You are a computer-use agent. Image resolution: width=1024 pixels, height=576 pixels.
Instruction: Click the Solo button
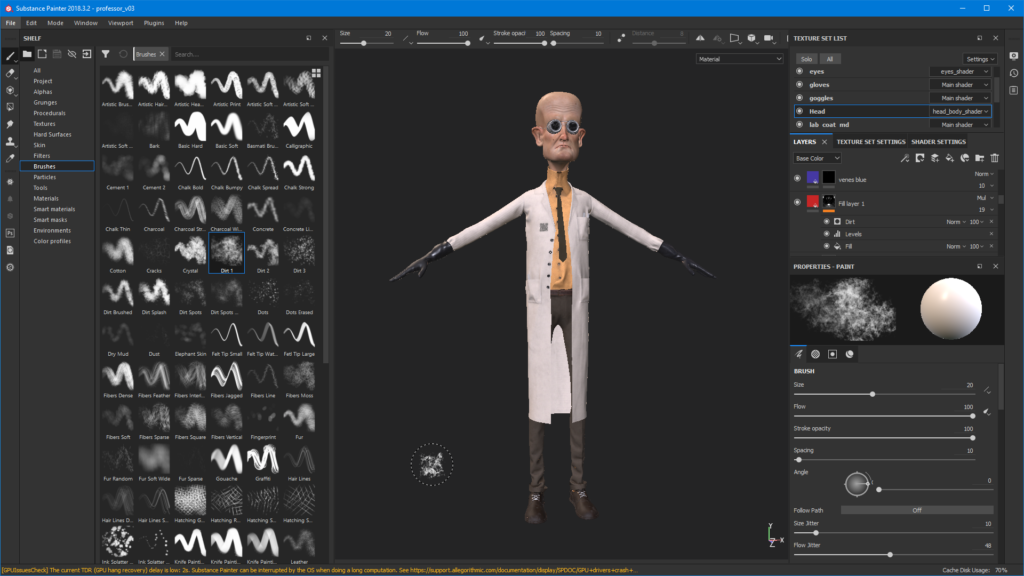pos(807,59)
